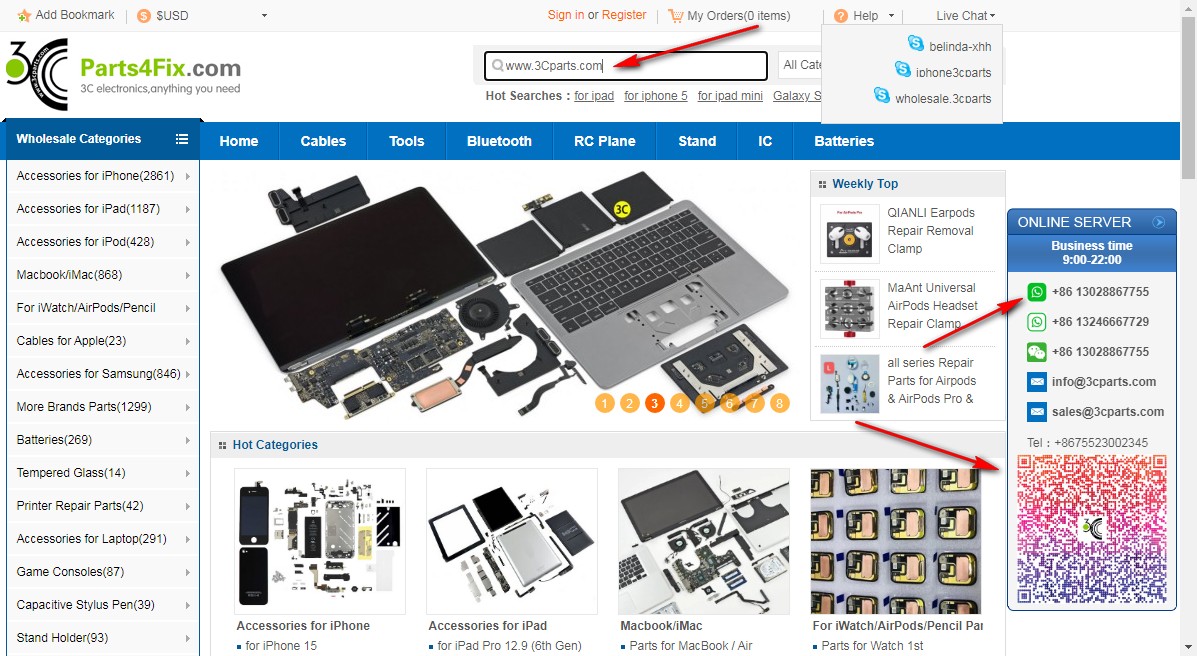This screenshot has height=656, width=1197.
Task: Click the orange dollar currency icon
Action: click(x=144, y=15)
